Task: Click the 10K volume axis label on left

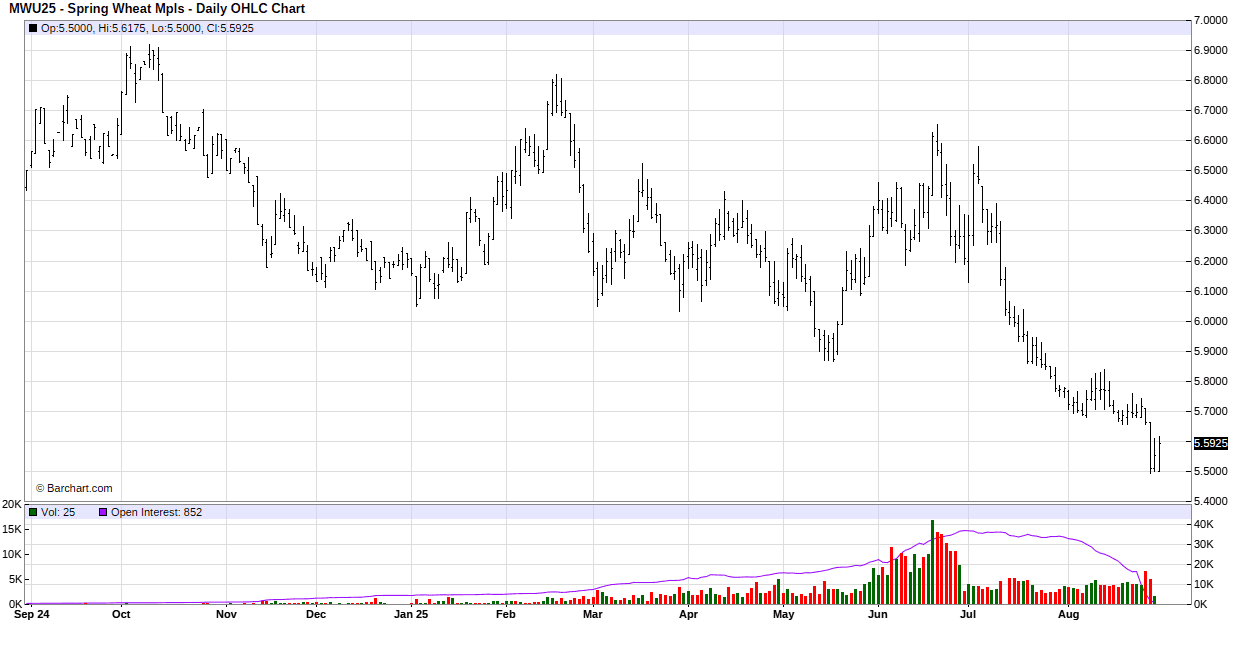Action: pos(12,554)
